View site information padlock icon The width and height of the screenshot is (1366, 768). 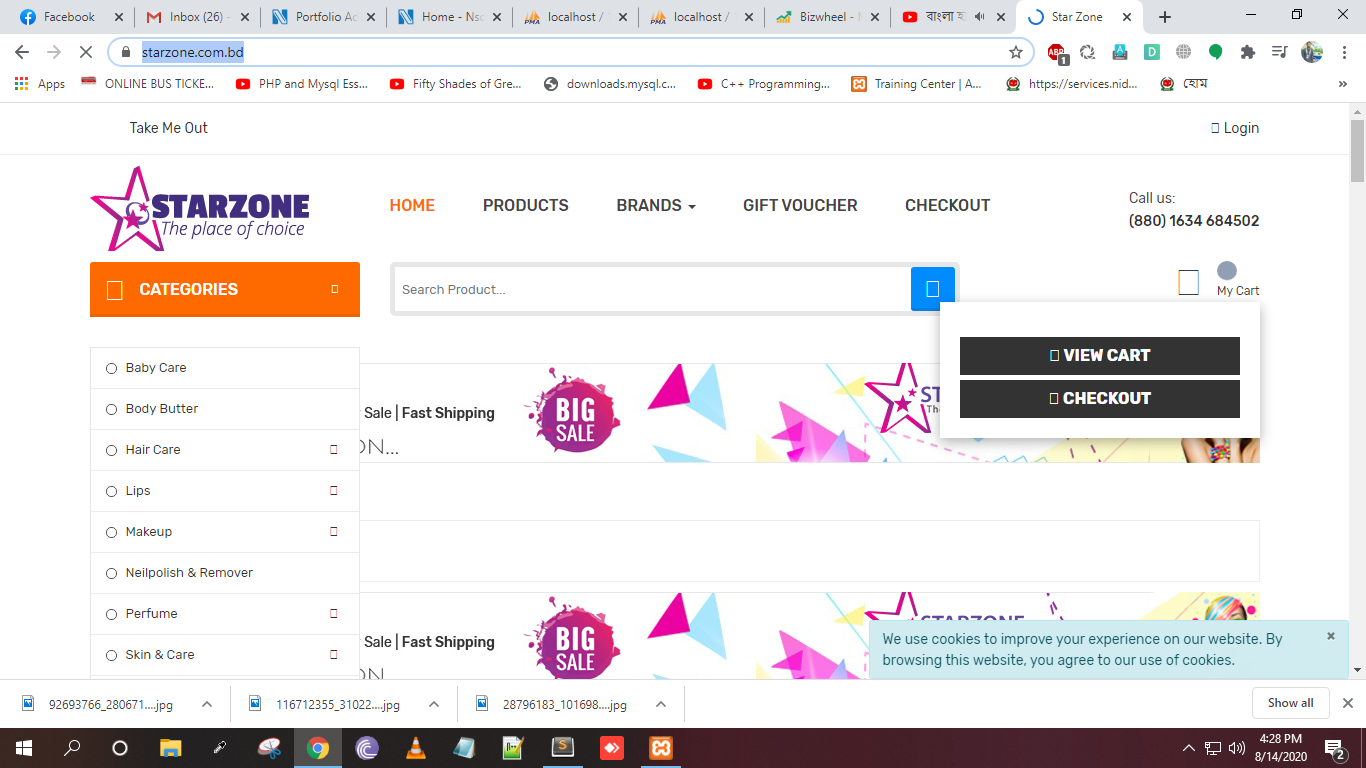125,52
